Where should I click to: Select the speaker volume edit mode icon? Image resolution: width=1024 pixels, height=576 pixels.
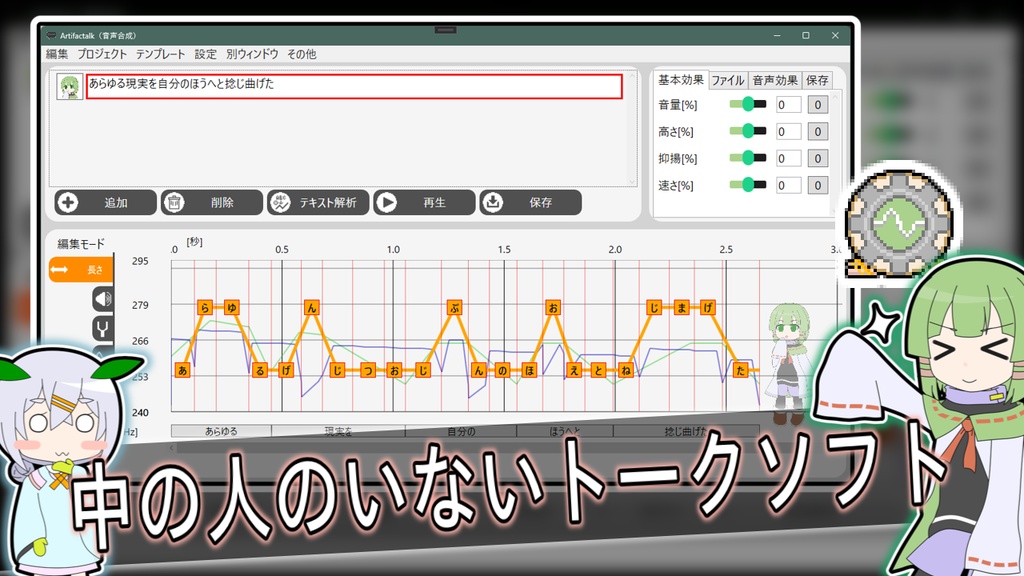tap(103, 299)
